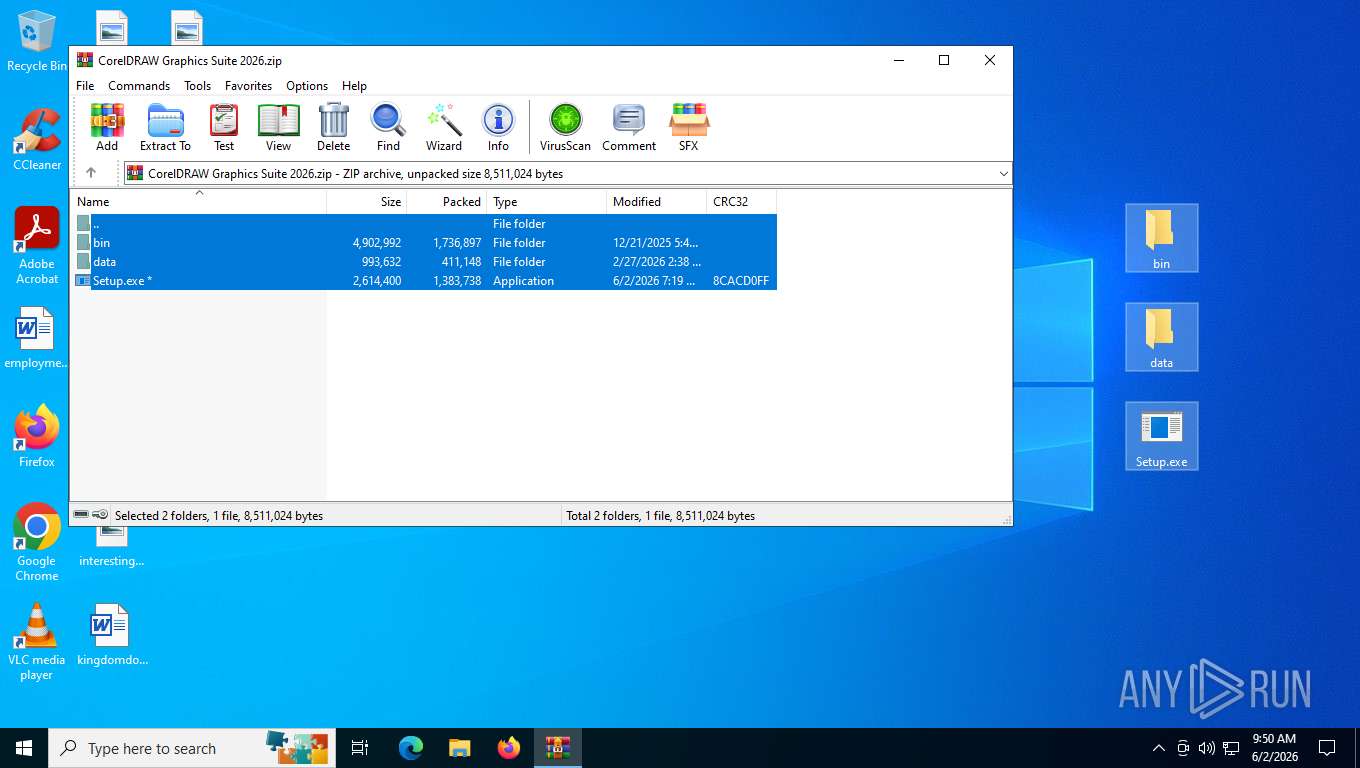Viewport: 1360px width, 768px height.
Task: Click the taskbar search box
Action: (x=190, y=748)
